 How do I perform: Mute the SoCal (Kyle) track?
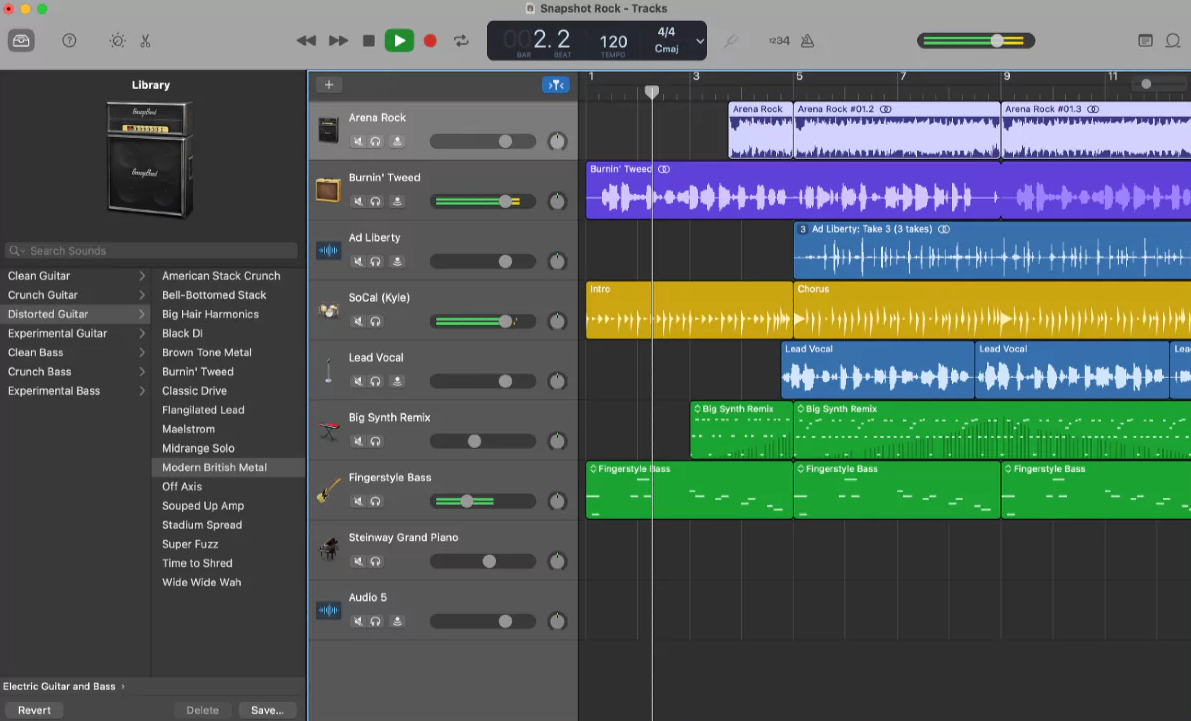pos(358,321)
